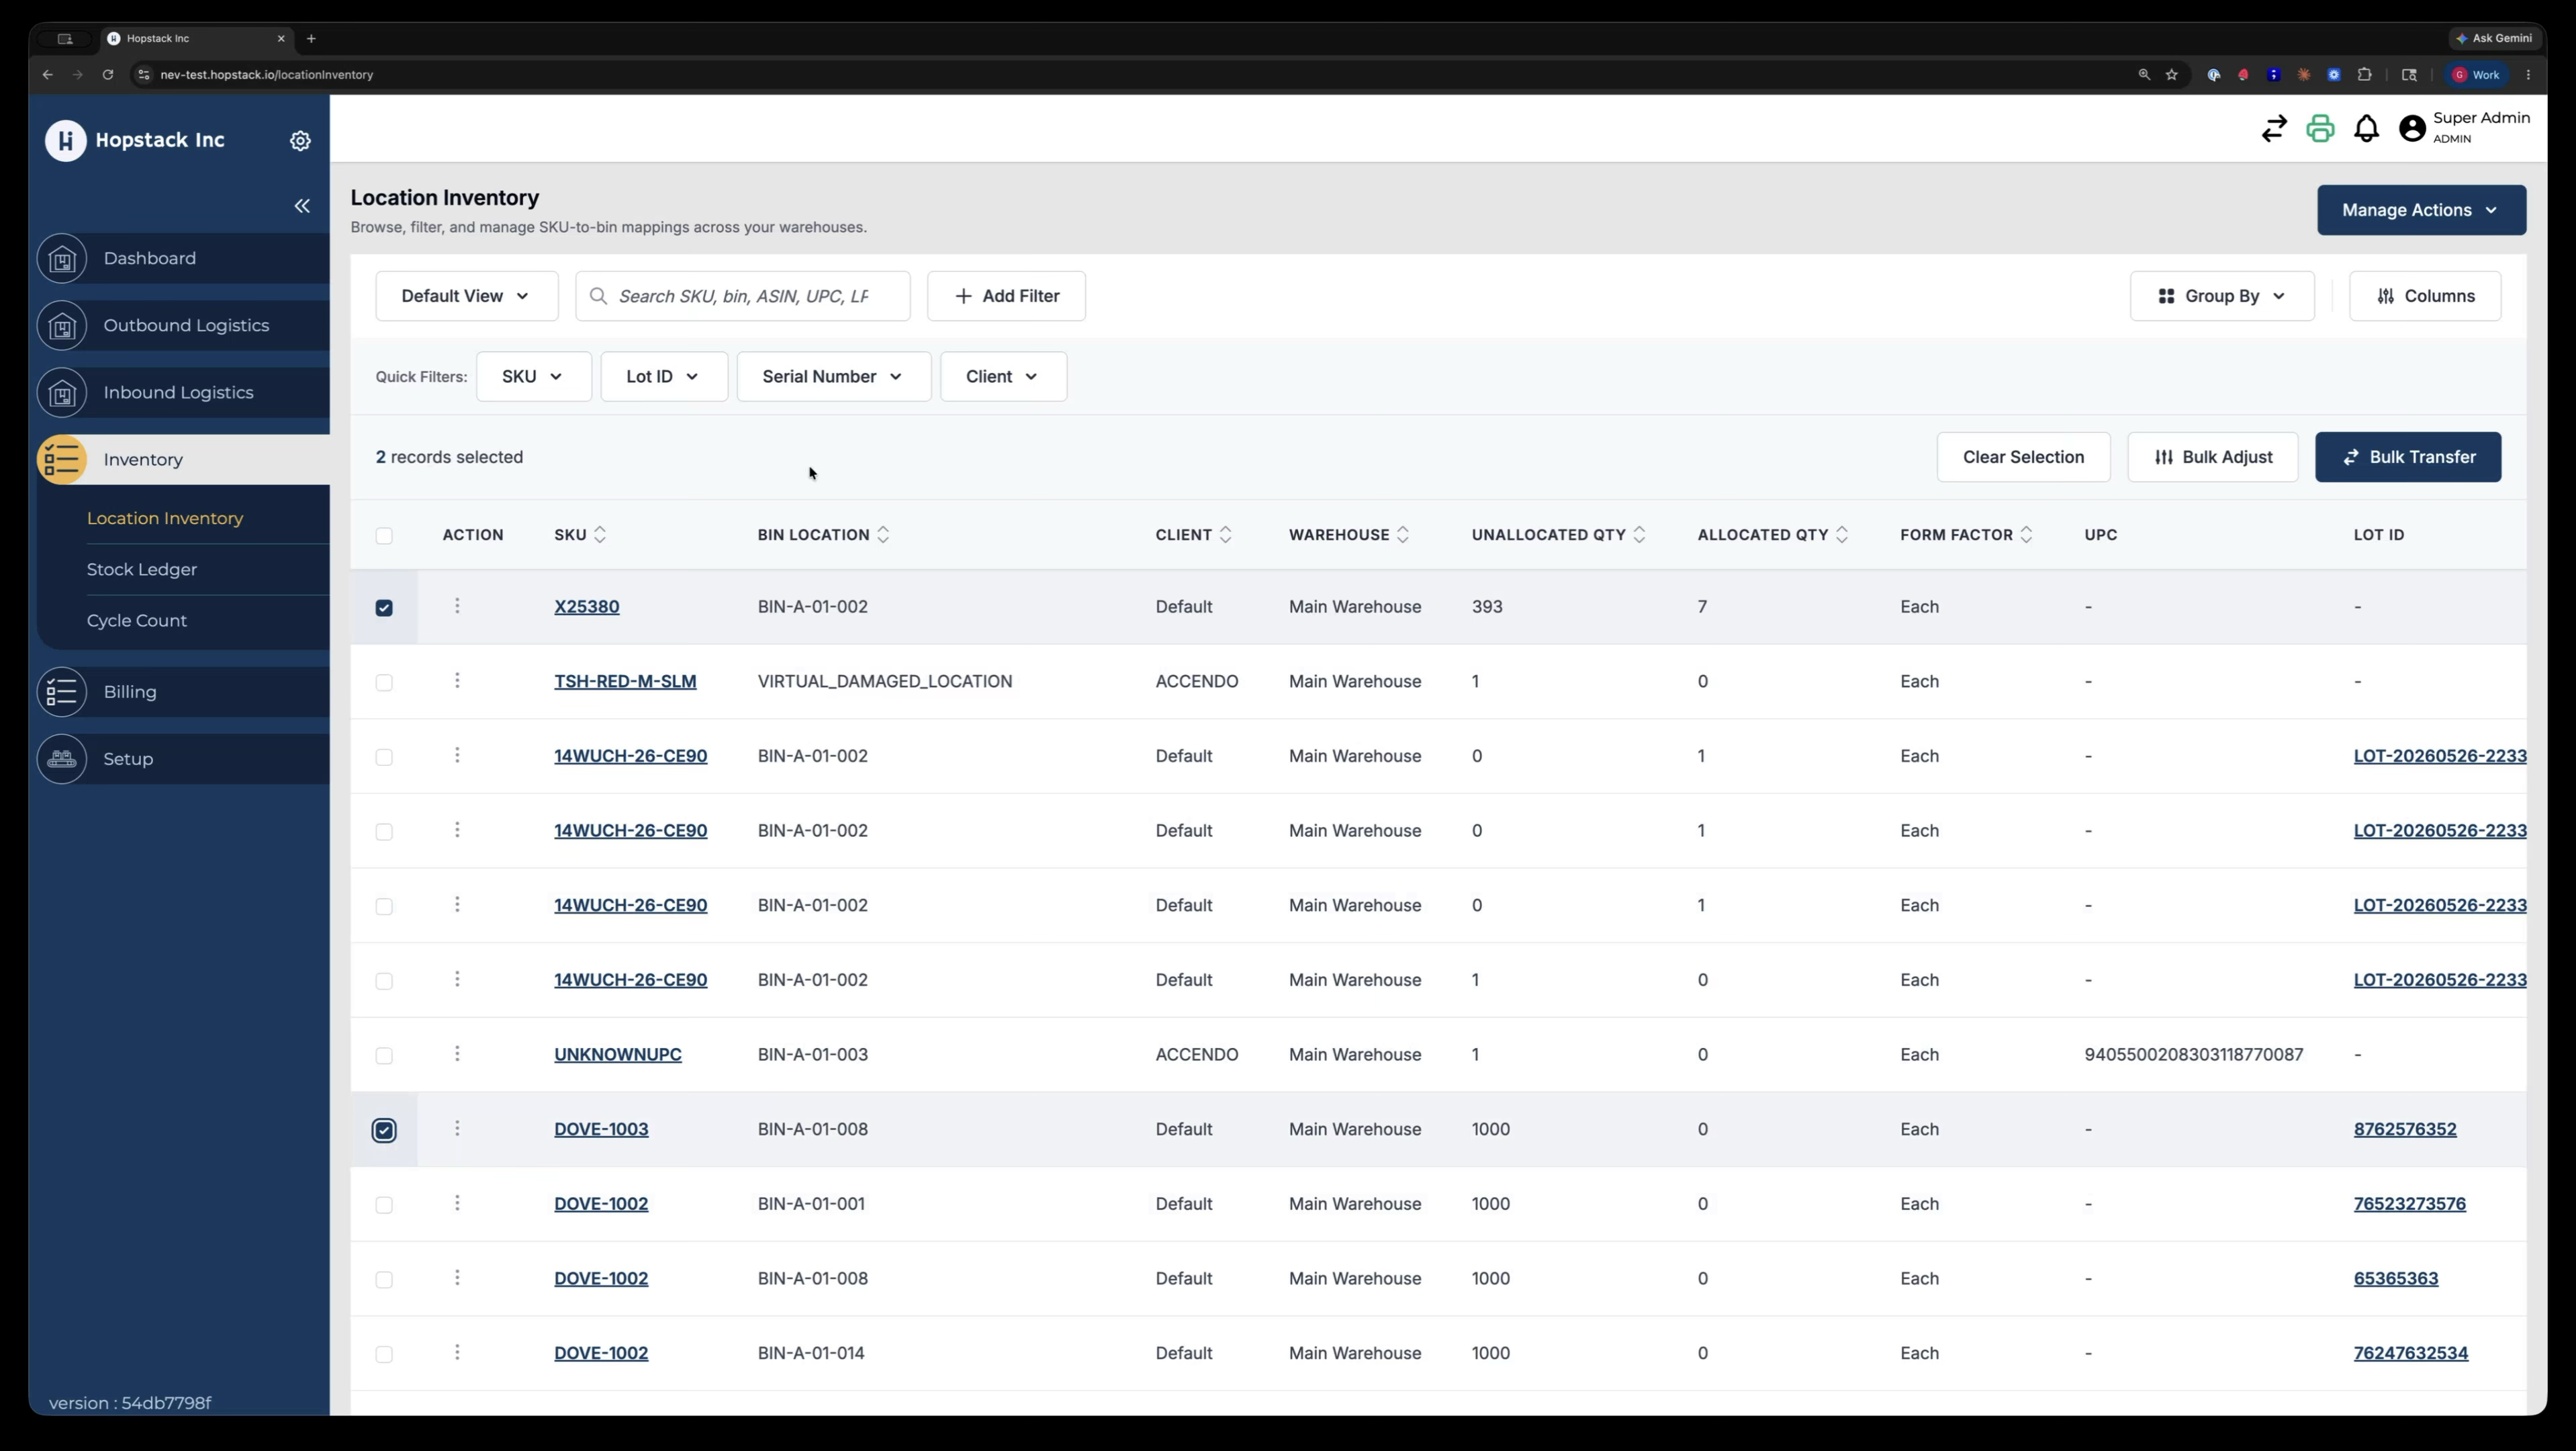The width and height of the screenshot is (2576, 1451).
Task: Click the Bulk Transfer button
Action: 2408,457
